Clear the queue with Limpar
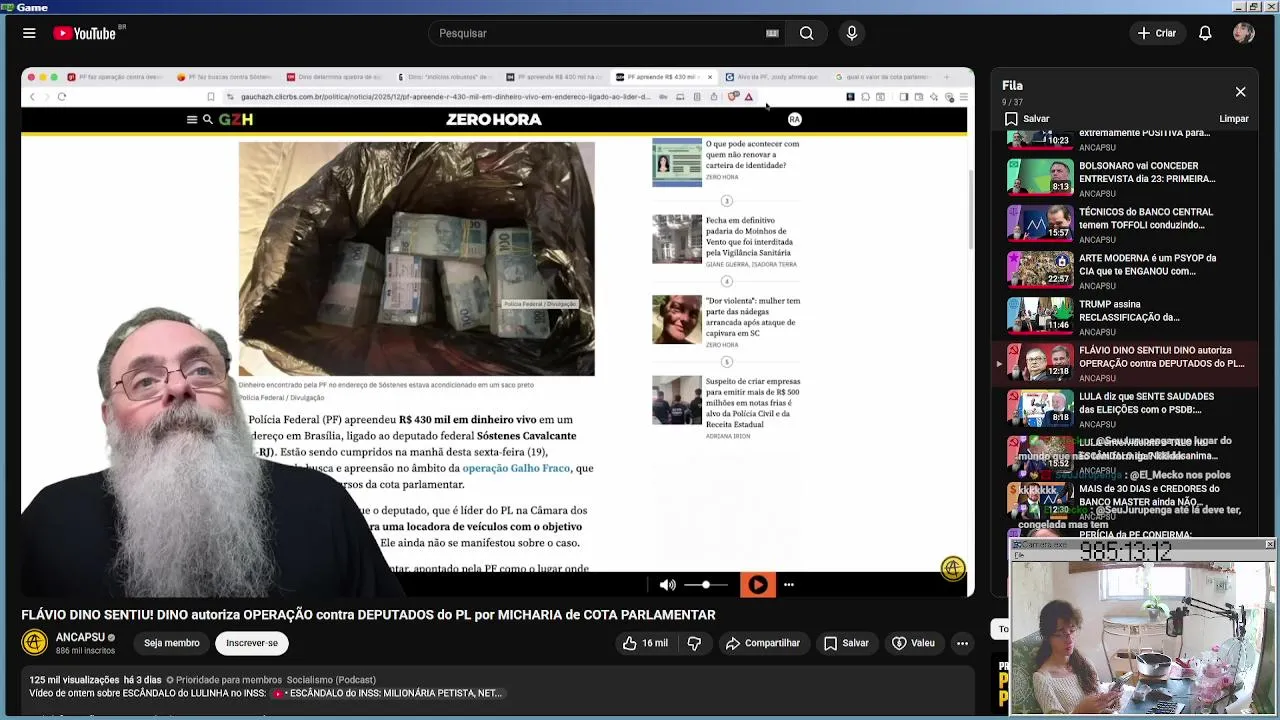 (x=1234, y=118)
